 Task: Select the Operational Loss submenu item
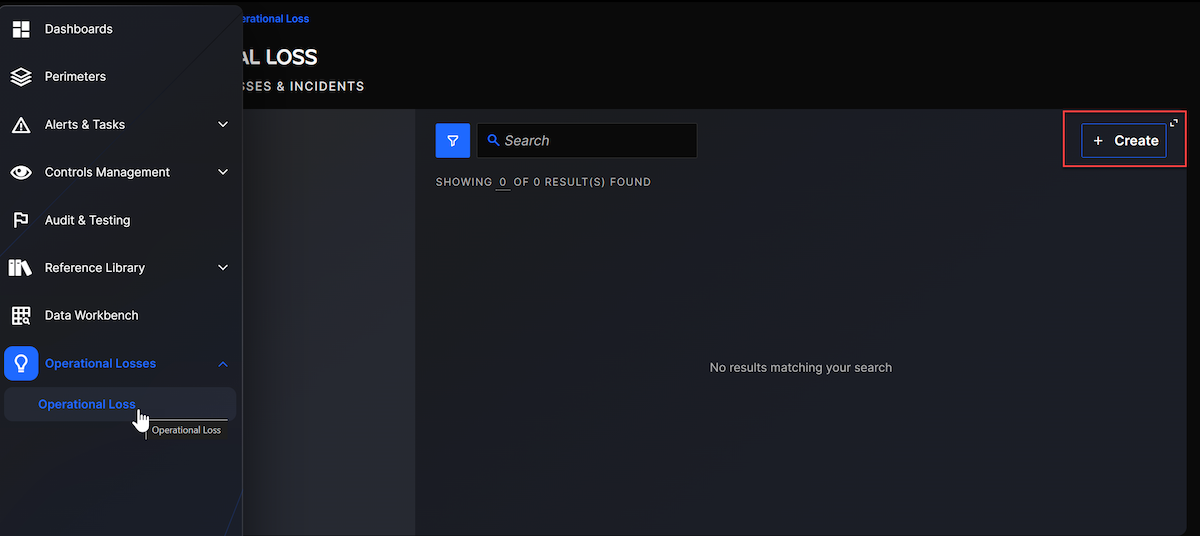pyautogui.click(x=87, y=404)
